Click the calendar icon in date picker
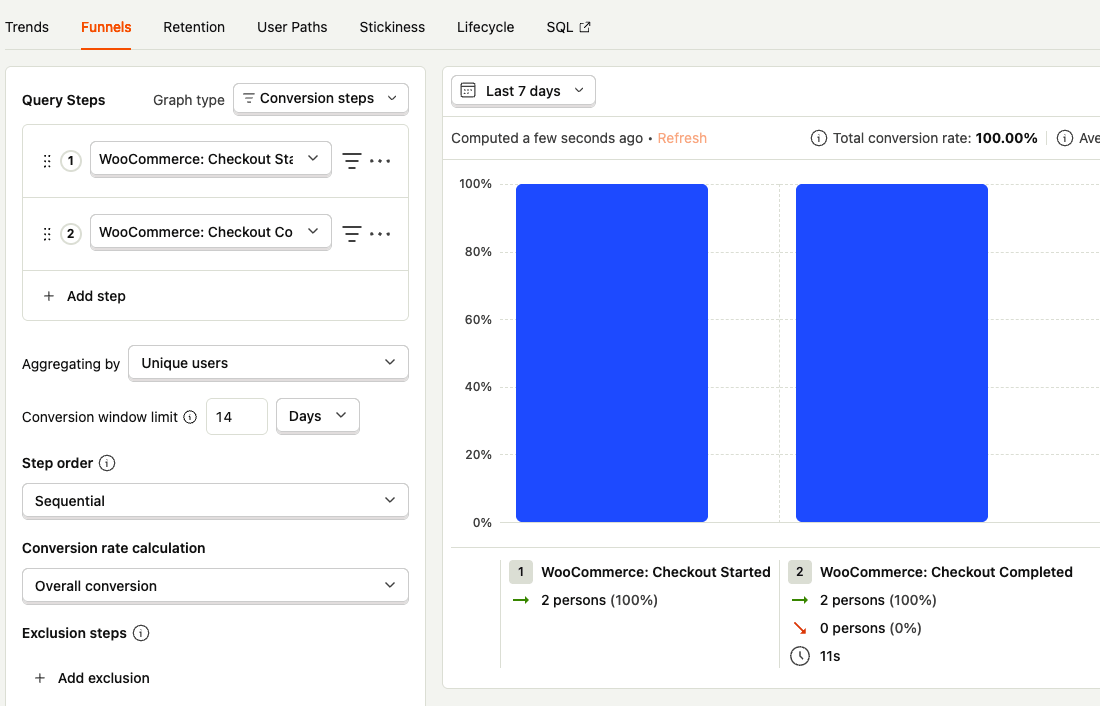1100x706 pixels. 468,91
